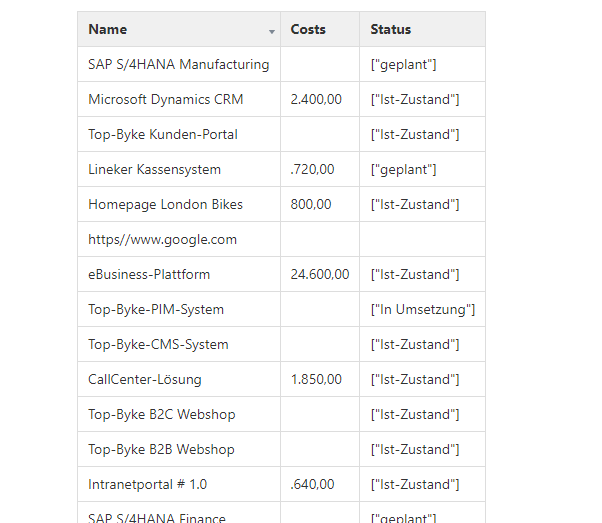
Task: Open the Microsoft Dynamics CRM entry
Action: [x=165, y=99]
